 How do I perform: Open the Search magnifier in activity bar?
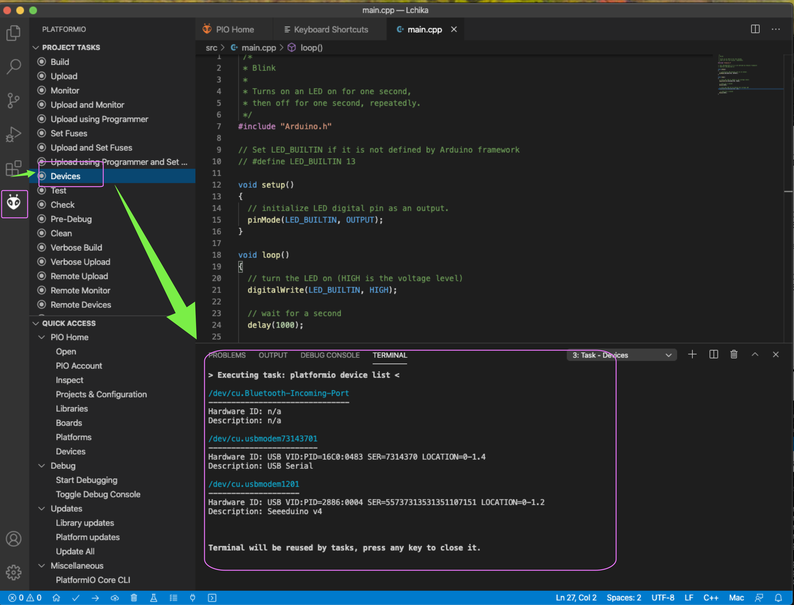pyautogui.click(x=14, y=67)
